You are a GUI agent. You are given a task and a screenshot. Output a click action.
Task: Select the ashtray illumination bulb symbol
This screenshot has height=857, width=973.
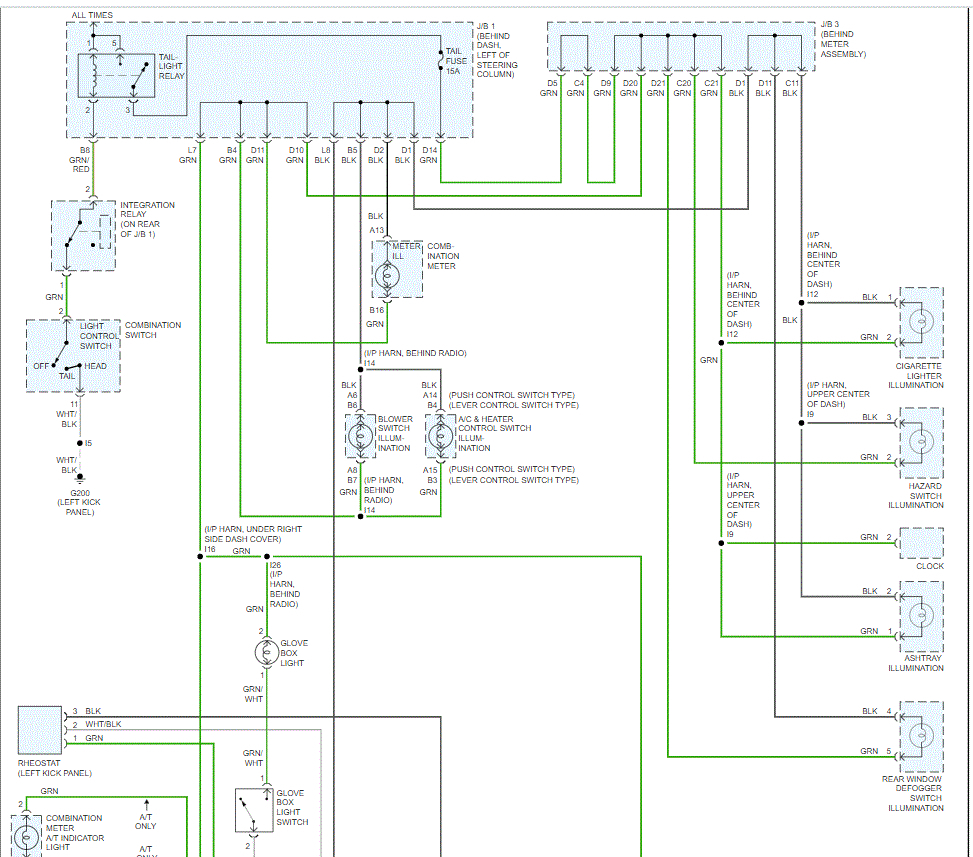coord(921,616)
